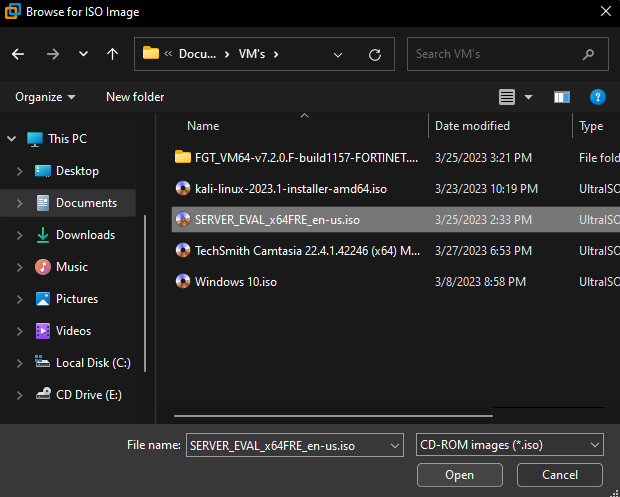The height and width of the screenshot is (497, 620).
Task: Expand the Documents tree node
Action: [x=19, y=203]
